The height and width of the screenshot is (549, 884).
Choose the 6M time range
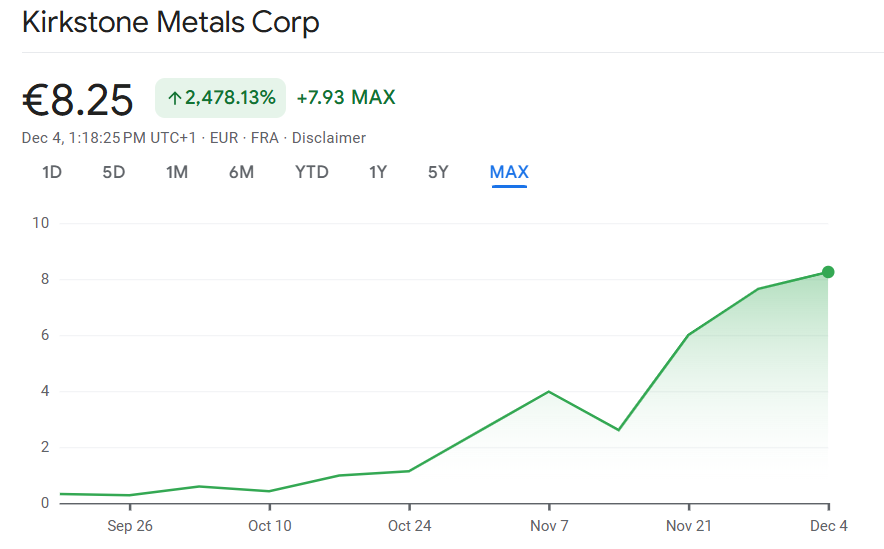[241, 172]
